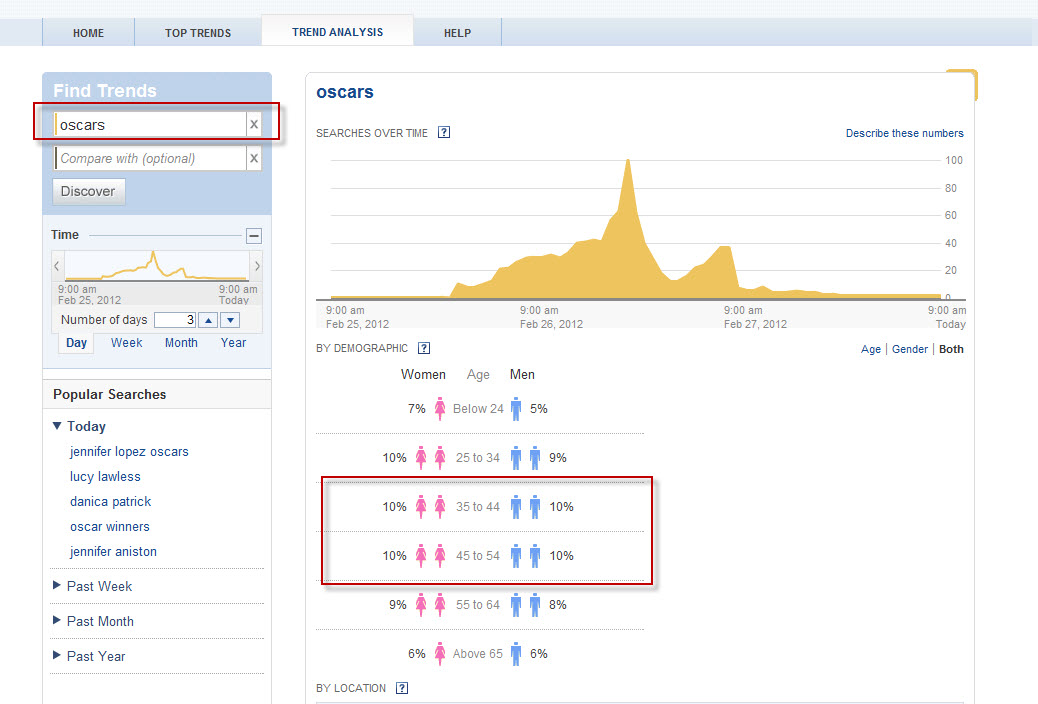1038x704 pixels.
Task: Click the Compare with optional field
Action: click(x=150, y=158)
